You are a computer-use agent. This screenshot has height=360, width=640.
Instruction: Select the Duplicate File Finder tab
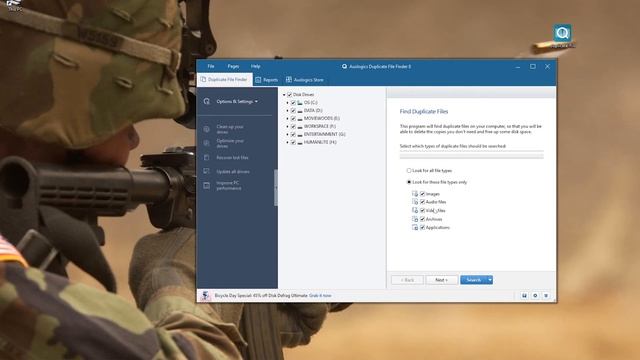pos(224,80)
